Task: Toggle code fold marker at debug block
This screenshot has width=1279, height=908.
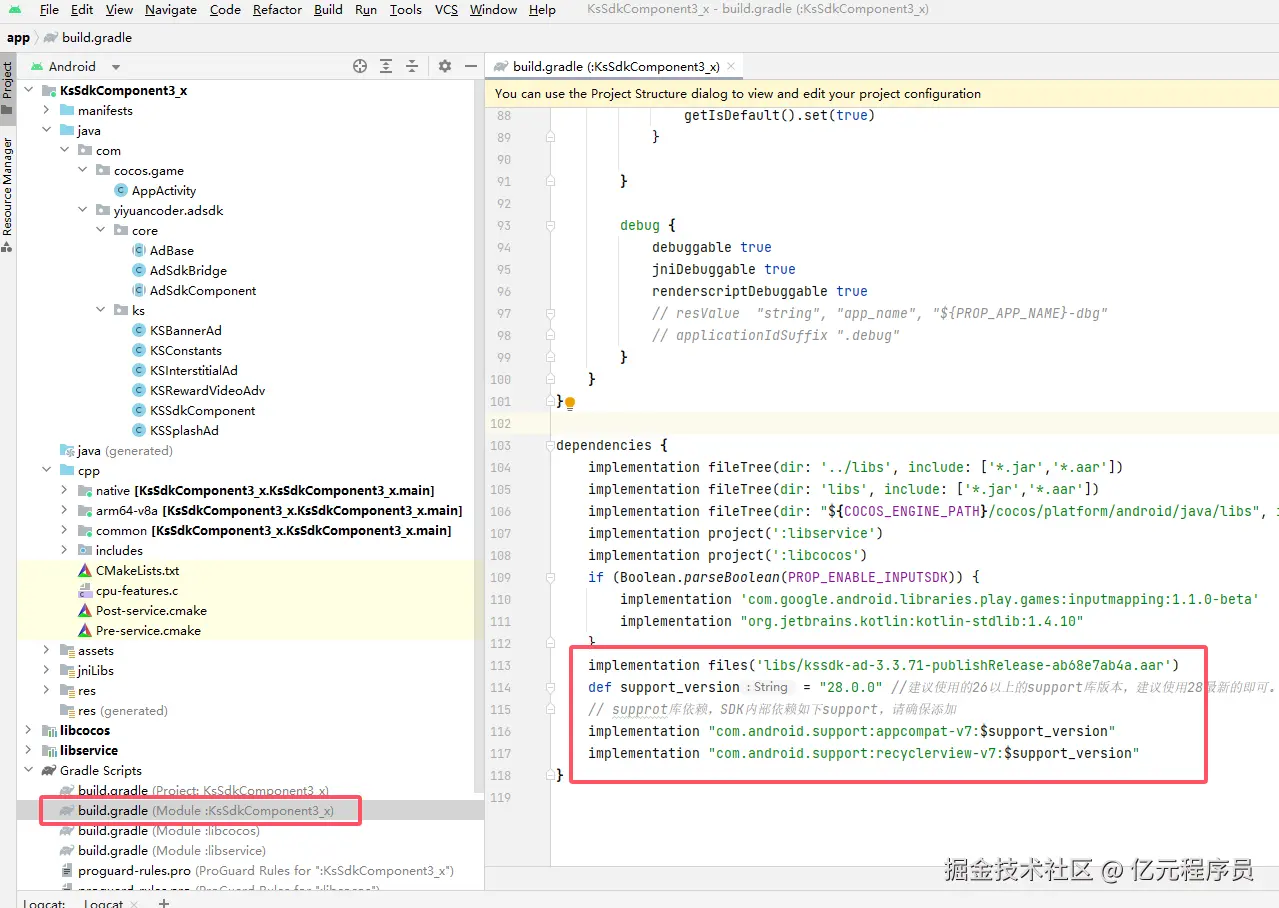Action: click(550, 226)
